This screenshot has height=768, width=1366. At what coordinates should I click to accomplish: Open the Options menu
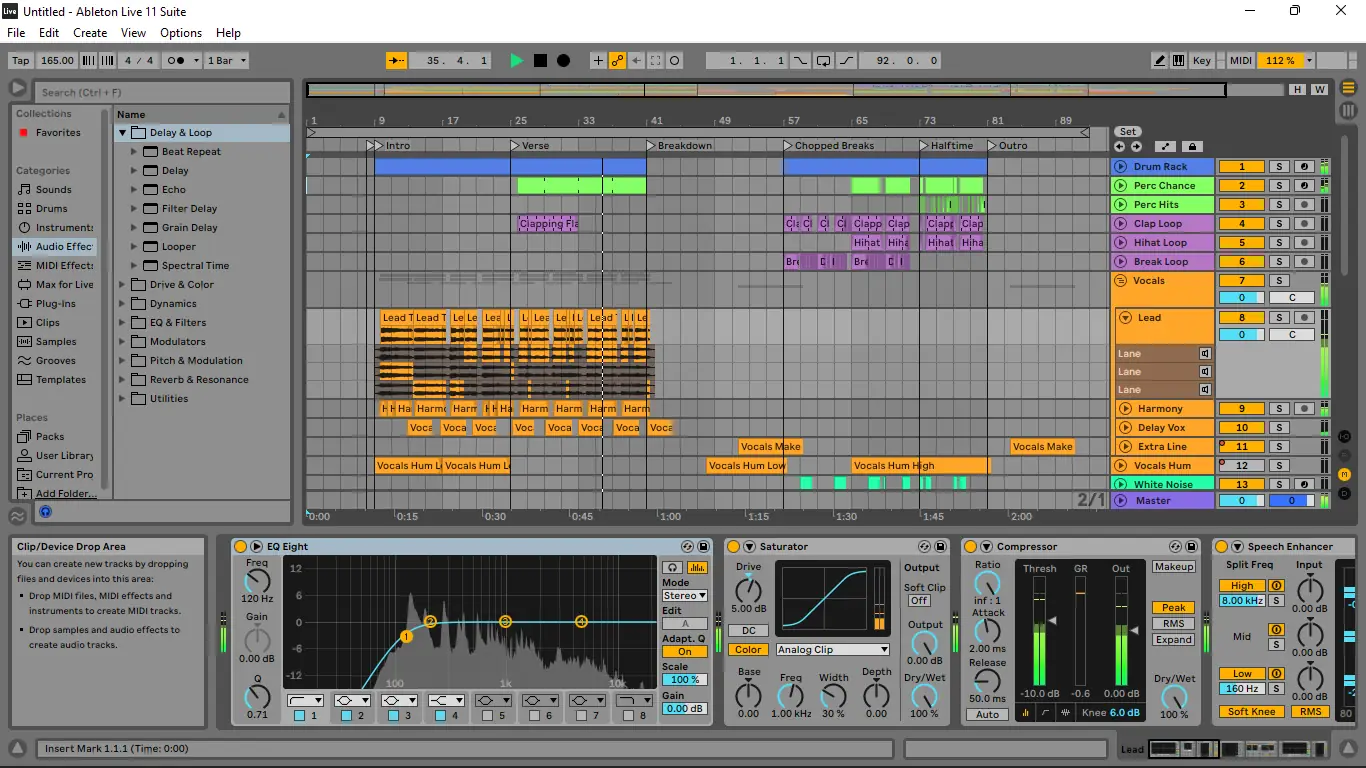(181, 33)
